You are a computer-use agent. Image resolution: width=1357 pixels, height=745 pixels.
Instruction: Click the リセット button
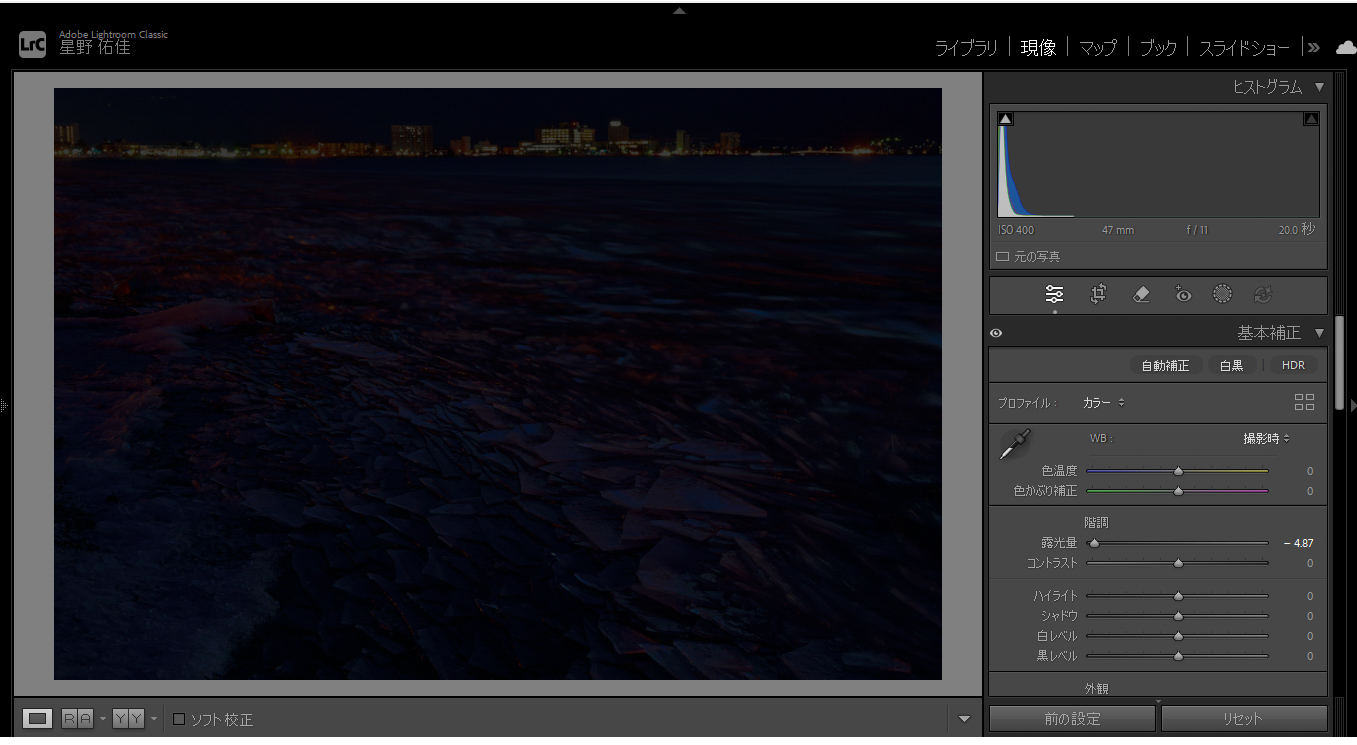[1243, 718]
